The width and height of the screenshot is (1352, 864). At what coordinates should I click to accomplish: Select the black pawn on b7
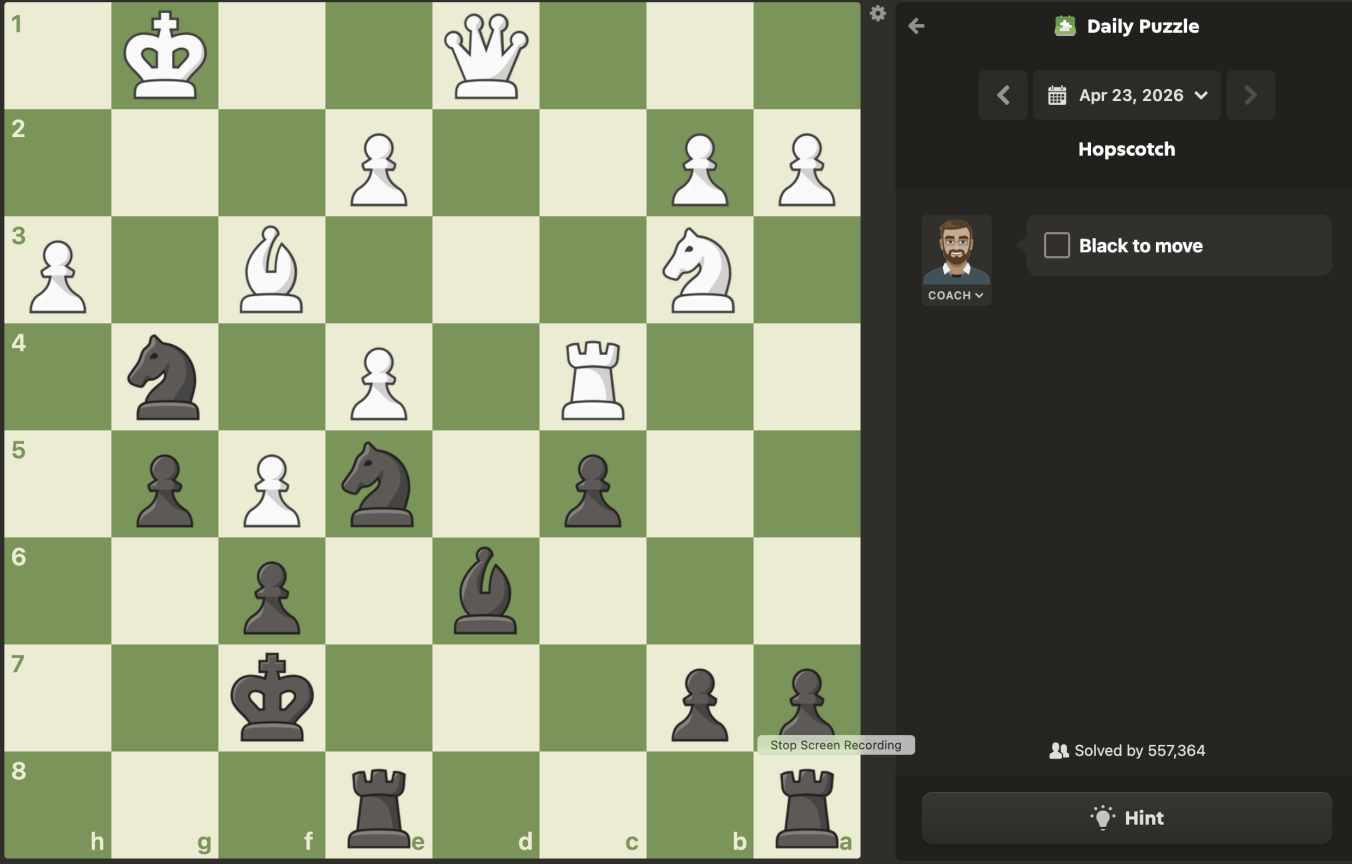click(x=700, y=704)
